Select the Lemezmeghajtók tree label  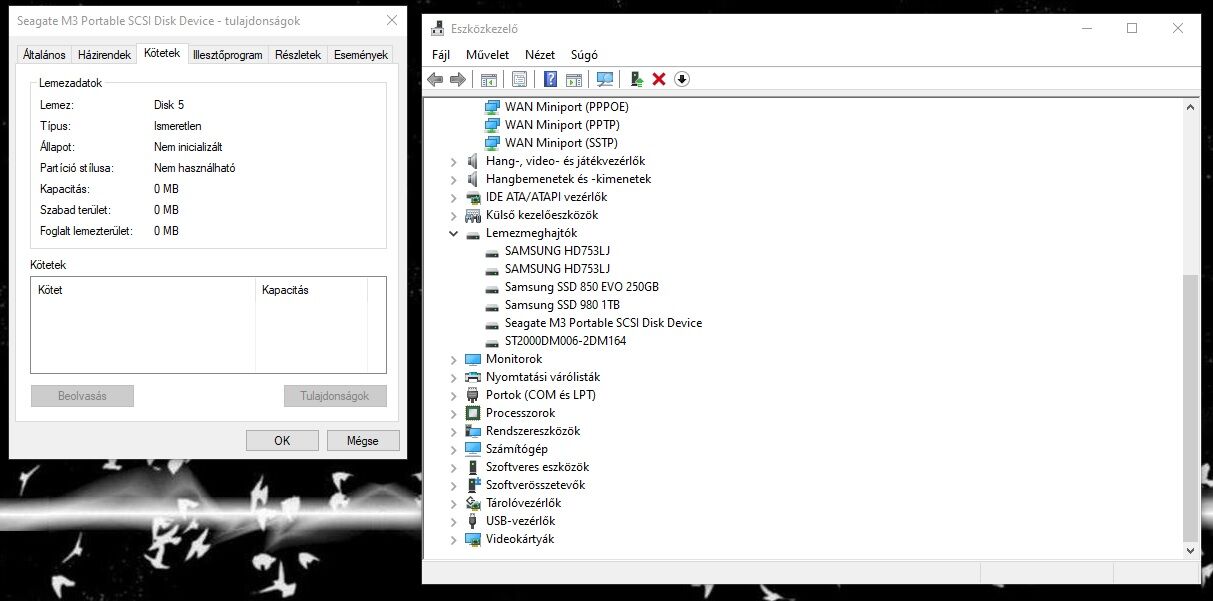coord(531,233)
